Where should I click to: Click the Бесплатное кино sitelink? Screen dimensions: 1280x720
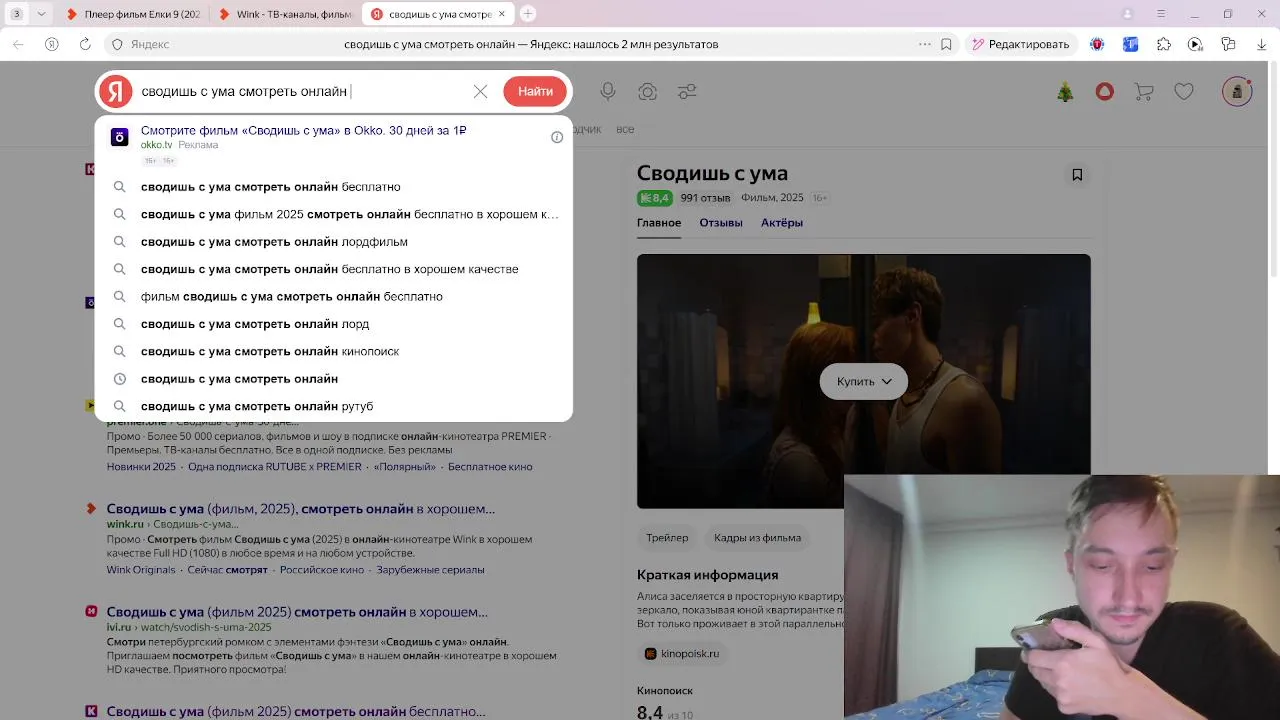point(490,467)
